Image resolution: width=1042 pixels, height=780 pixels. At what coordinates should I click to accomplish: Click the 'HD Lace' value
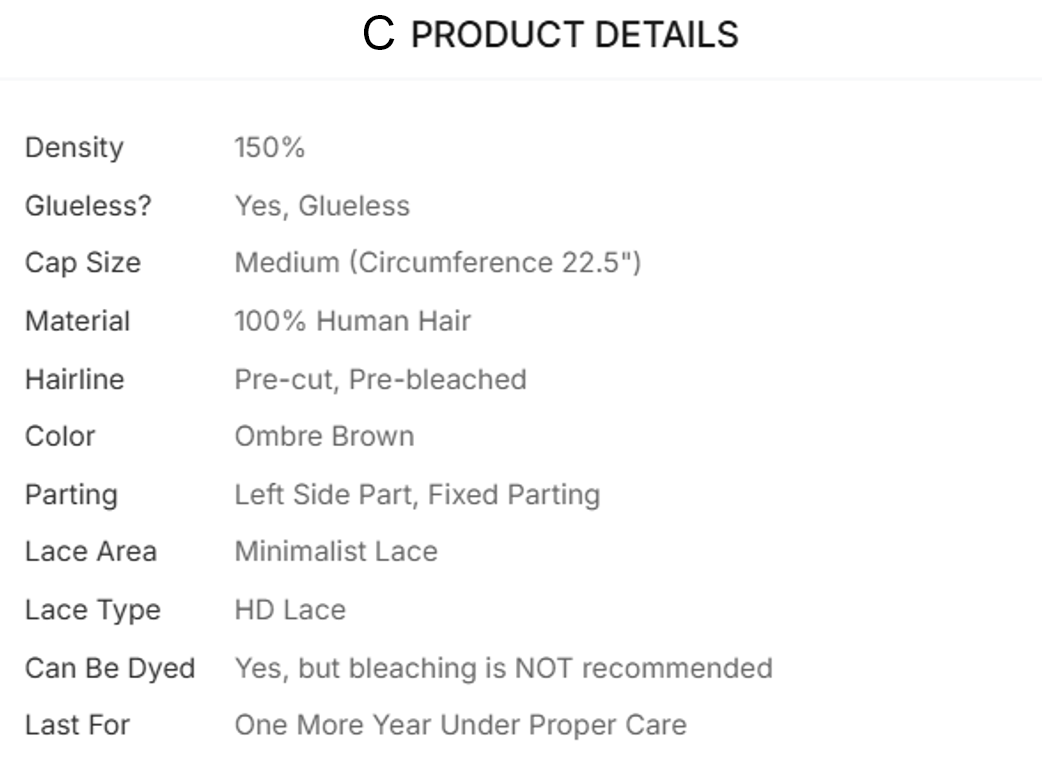click(x=290, y=609)
